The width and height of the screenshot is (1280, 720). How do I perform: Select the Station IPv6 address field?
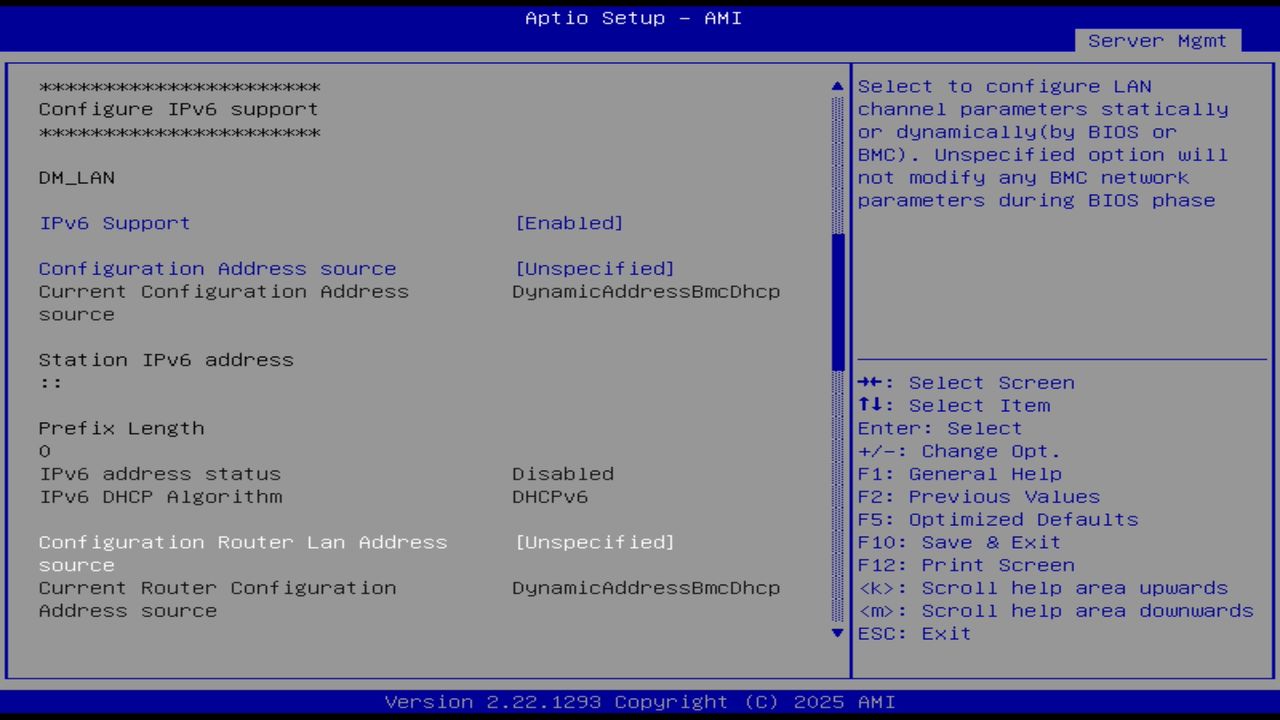point(166,359)
